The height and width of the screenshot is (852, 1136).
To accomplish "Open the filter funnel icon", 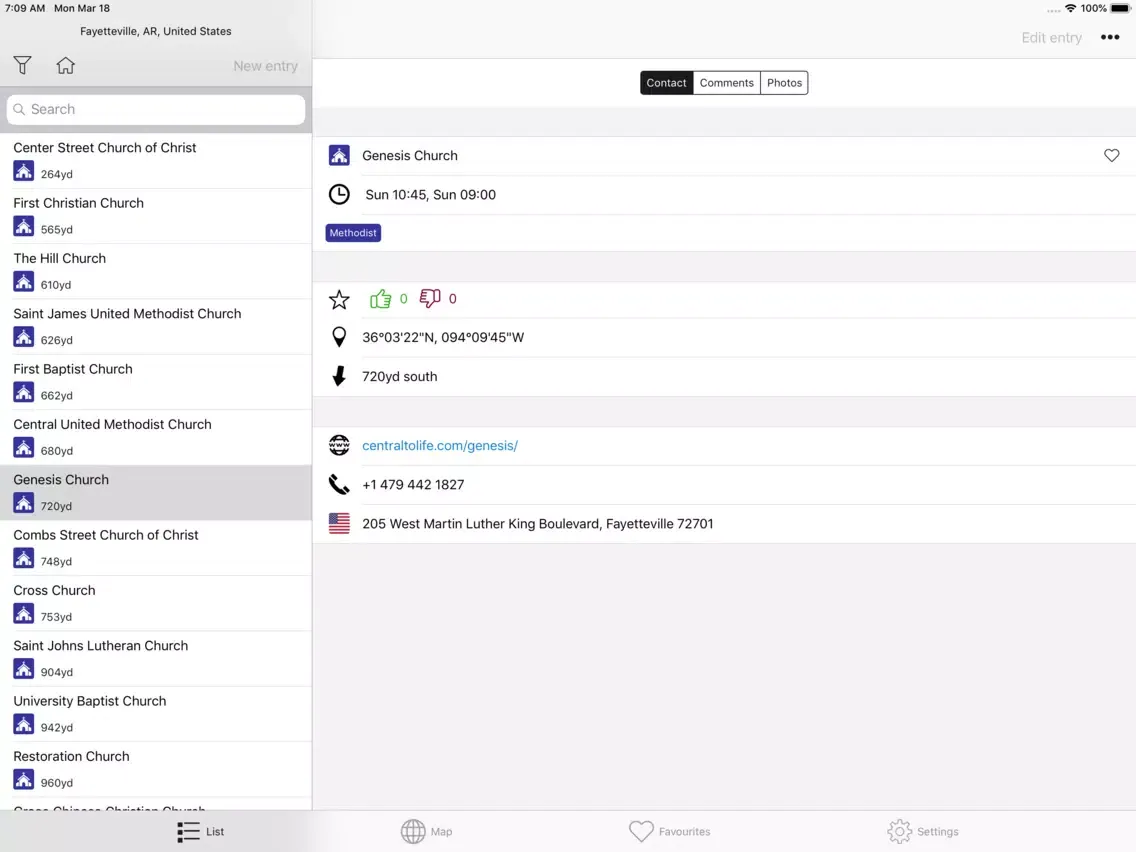I will point(22,65).
